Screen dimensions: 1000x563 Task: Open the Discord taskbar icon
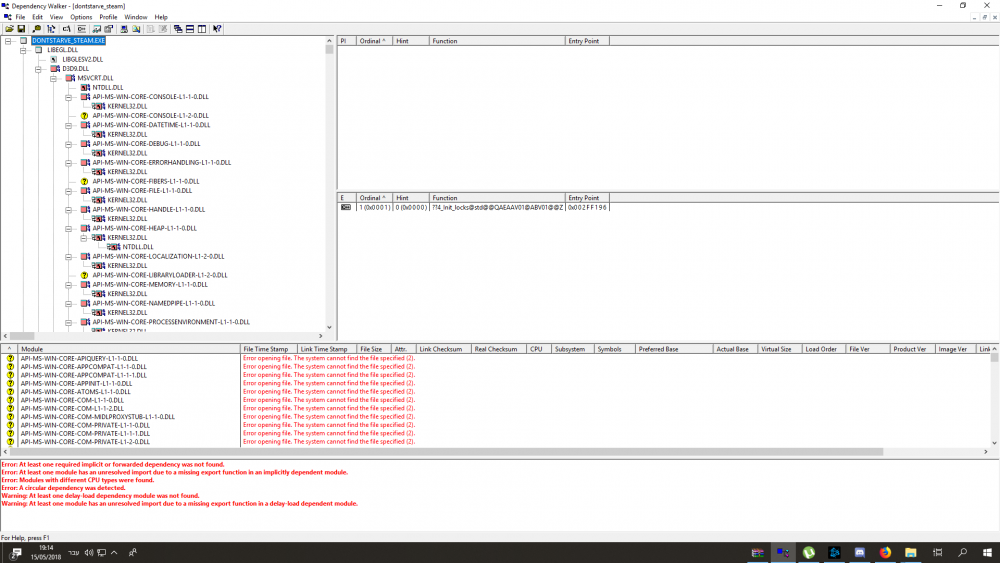[860, 553]
